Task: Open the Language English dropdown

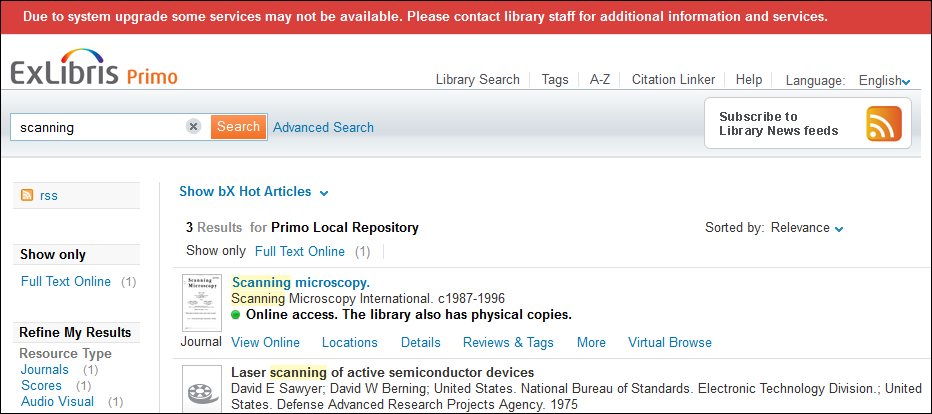Action: (884, 80)
